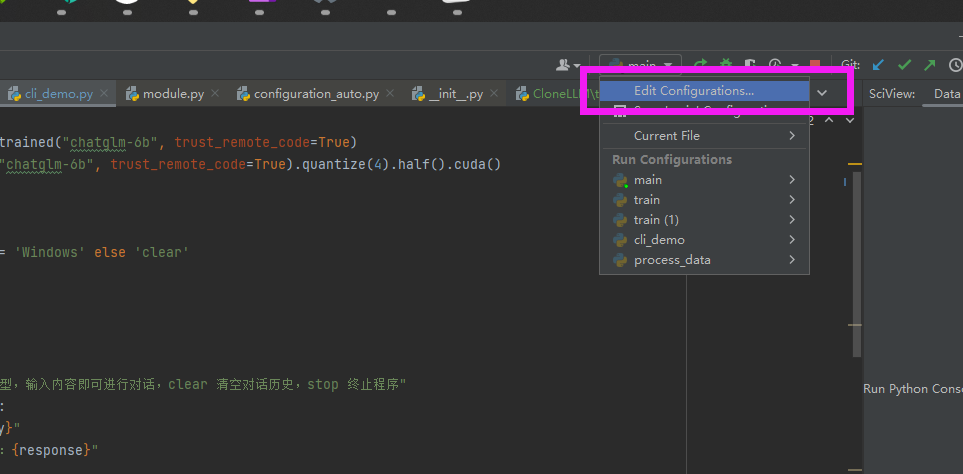
Task: Expand submenu arrow beside train
Action: (x=792, y=200)
